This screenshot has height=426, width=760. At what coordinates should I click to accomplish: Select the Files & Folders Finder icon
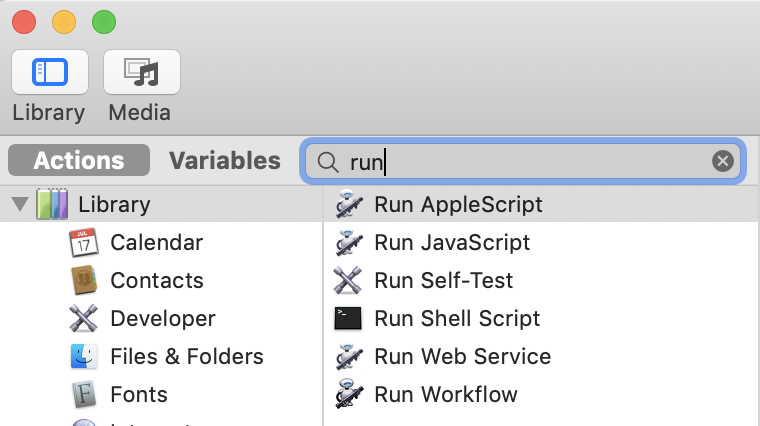[84, 356]
